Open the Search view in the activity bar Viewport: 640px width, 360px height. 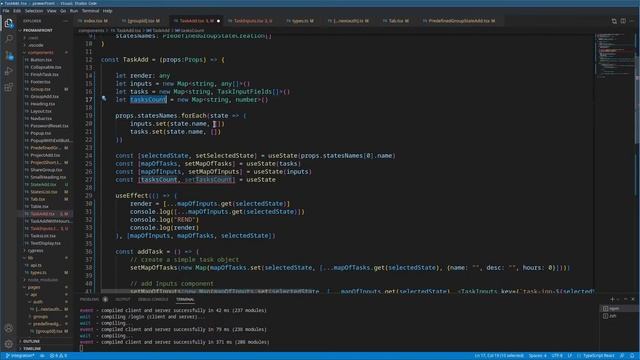pyautogui.click(x=9, y=39)
